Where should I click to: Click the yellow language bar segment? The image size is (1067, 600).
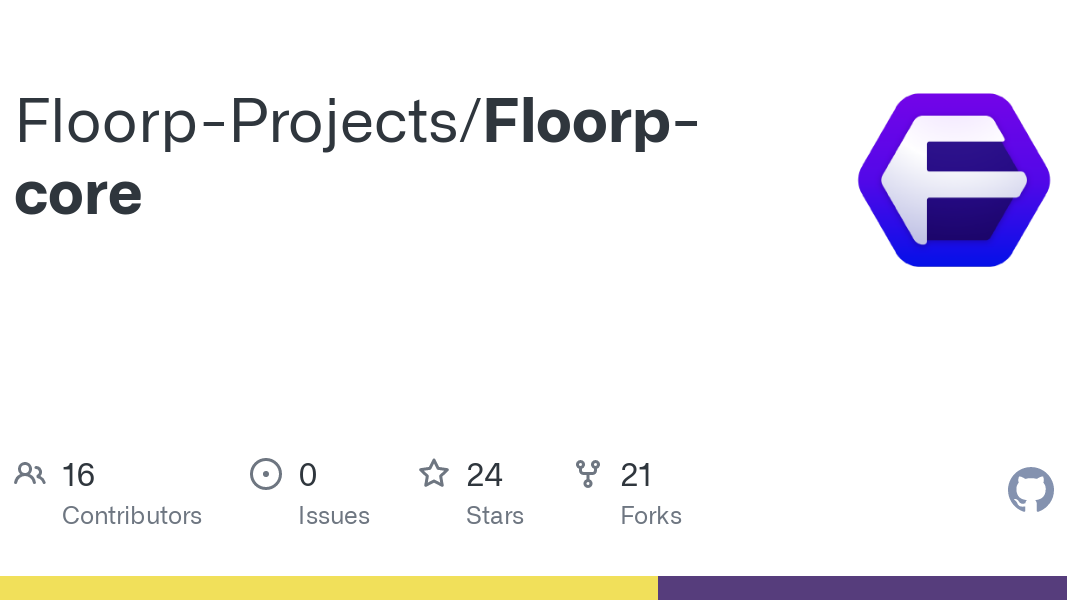(x=329, y=588)
